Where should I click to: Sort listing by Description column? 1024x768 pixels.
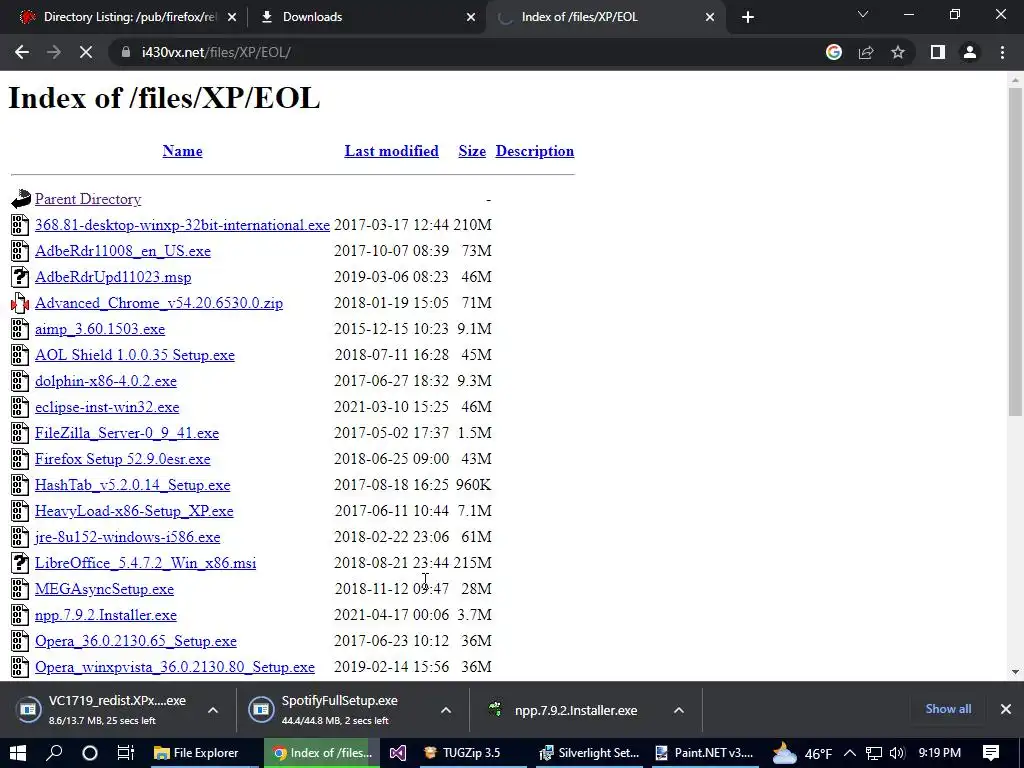click(535, 151)
